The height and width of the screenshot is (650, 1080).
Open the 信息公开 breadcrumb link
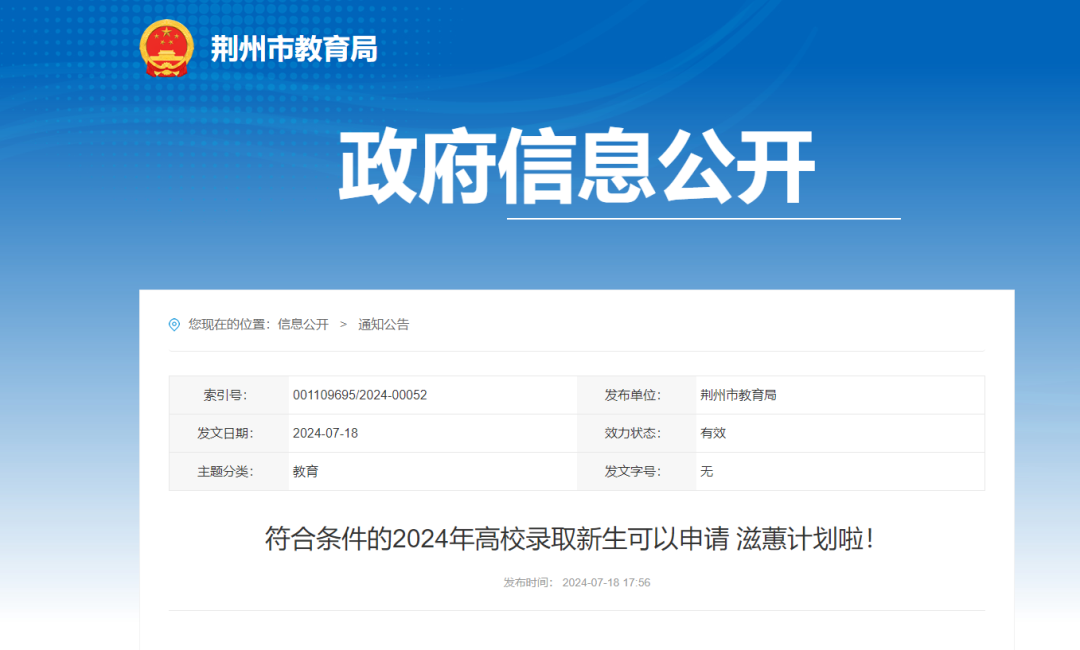[302, 324]
